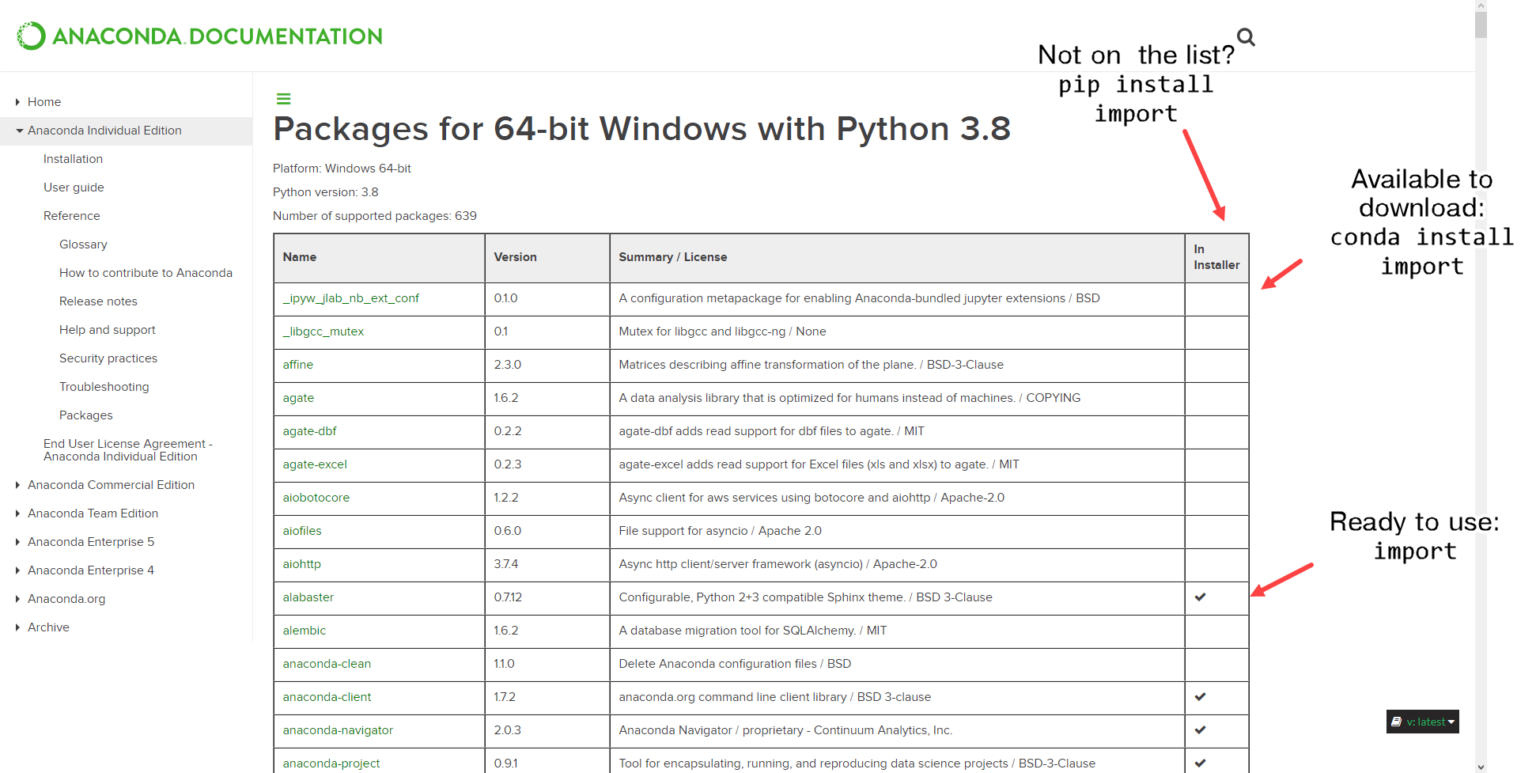
Task: Go to Packages in the sidebar
Action: click(86, 415)
